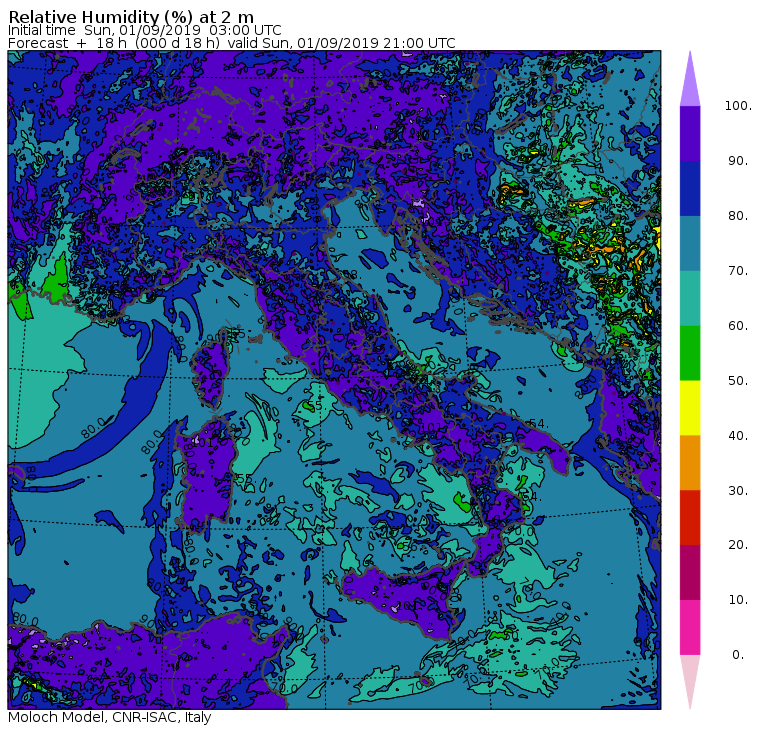
Task: Click the "60." colorbar label
Action: [x=738, y=326]
